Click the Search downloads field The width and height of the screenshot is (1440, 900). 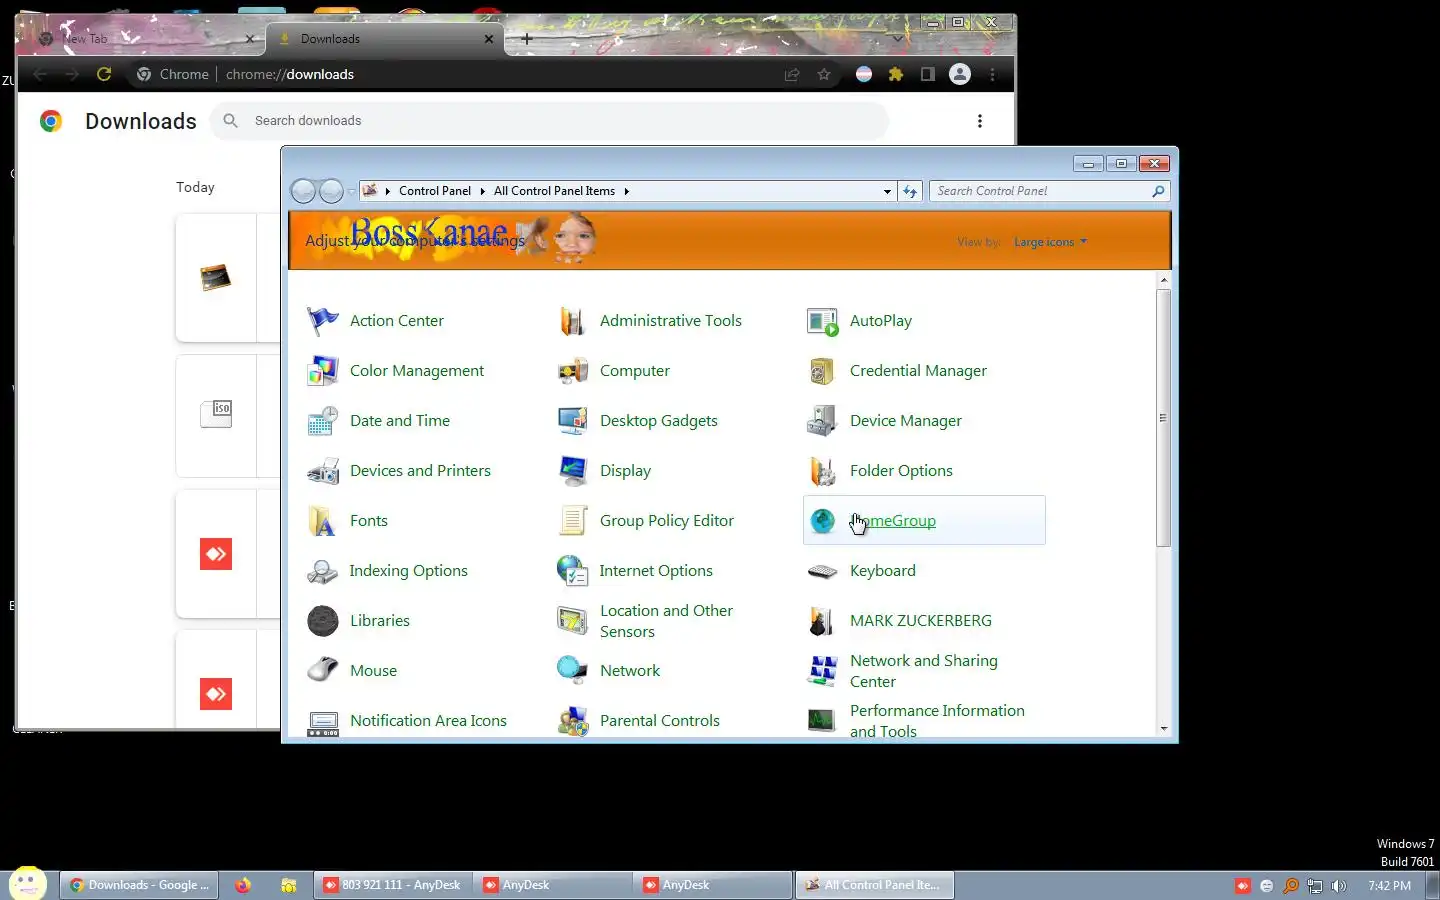[x=550, y=121]
